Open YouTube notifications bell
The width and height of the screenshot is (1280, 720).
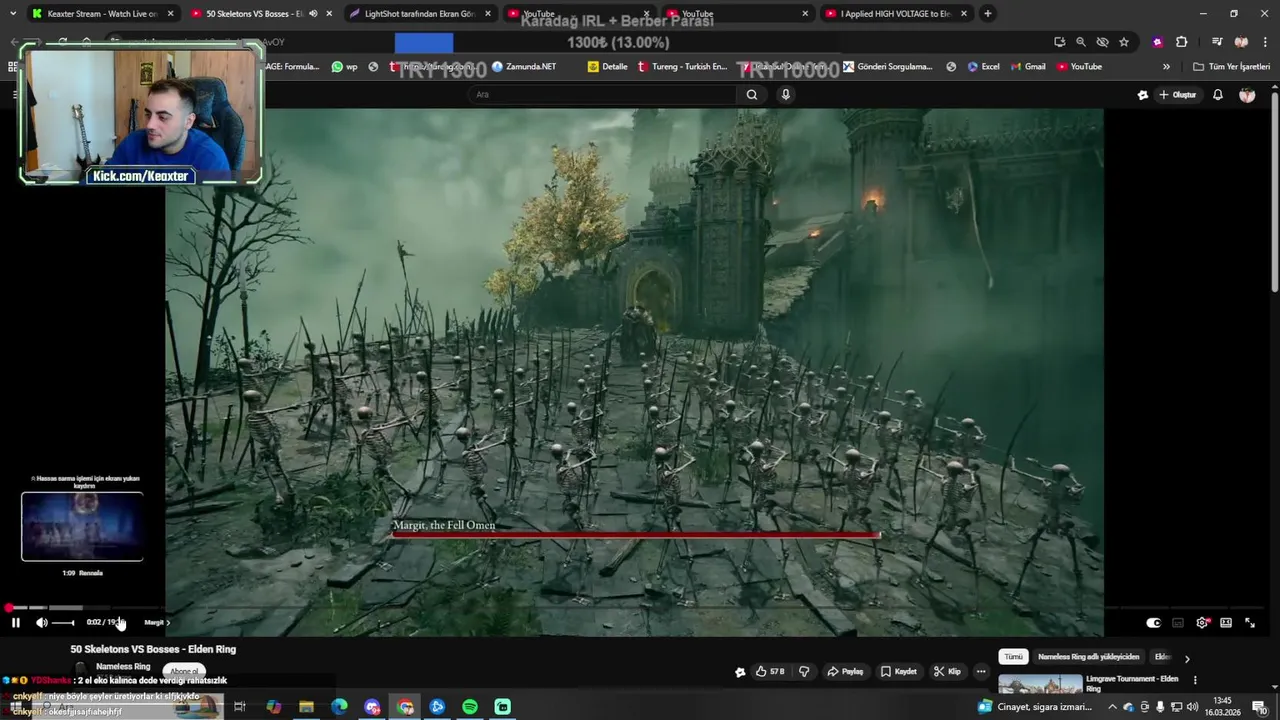(x=1218, y=95)
